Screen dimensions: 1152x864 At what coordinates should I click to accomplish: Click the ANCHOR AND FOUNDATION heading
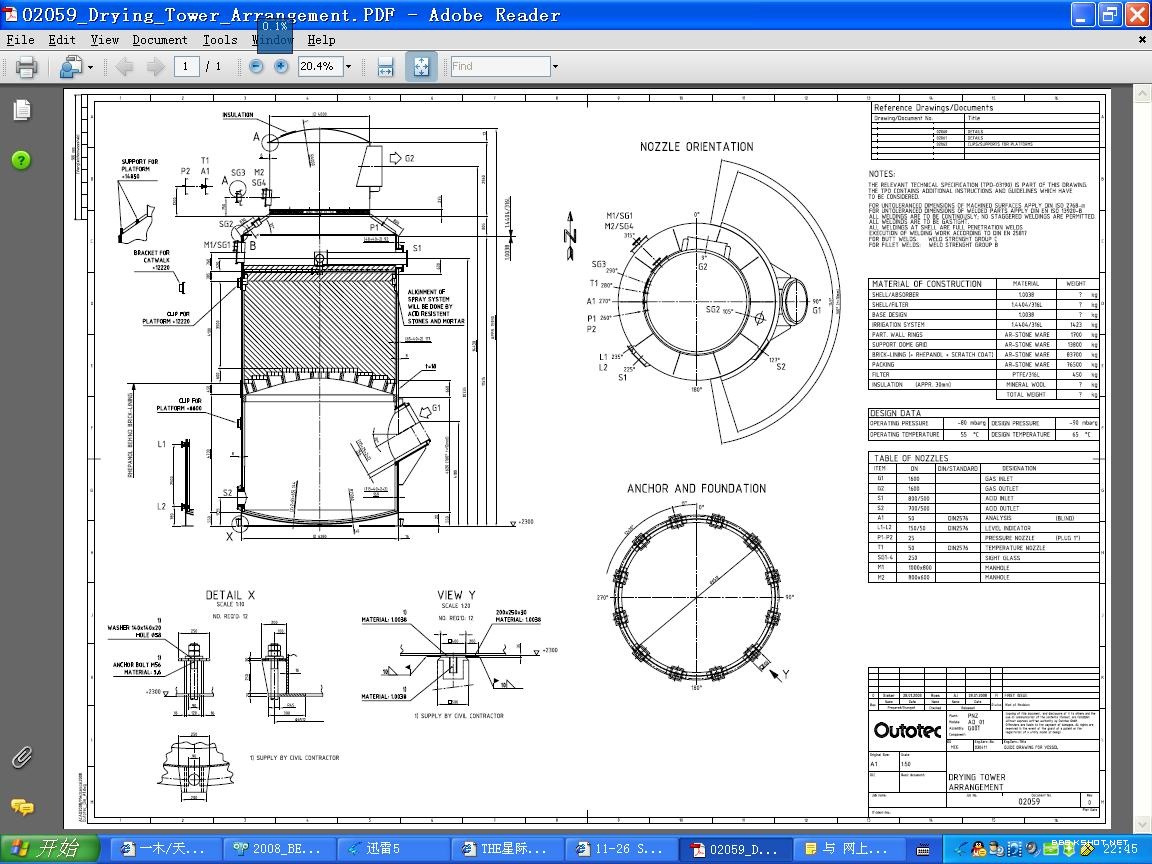696,489
